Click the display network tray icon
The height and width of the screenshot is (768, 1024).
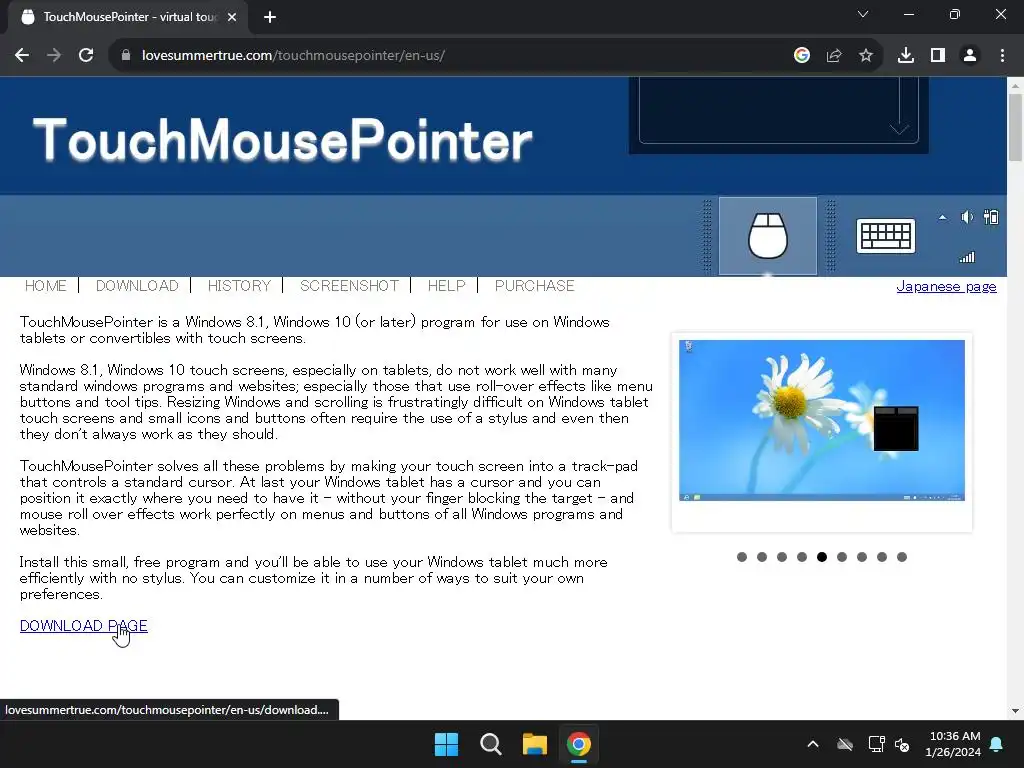876,744
